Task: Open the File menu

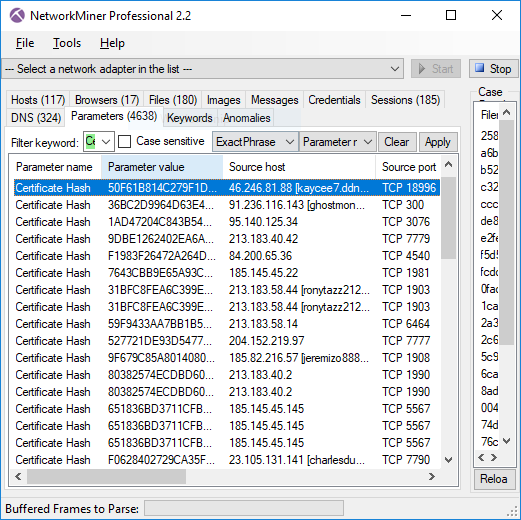Action: [x=25, y=43]
